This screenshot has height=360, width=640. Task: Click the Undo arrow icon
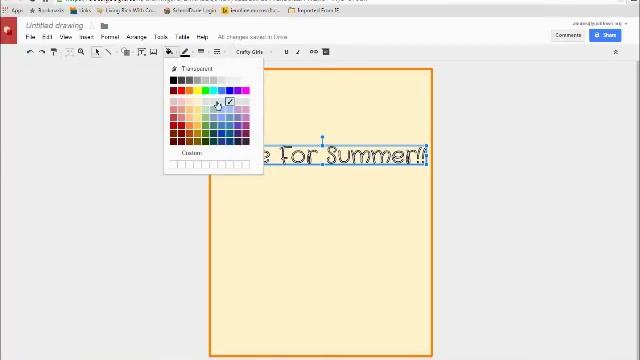pyautogui.click(x=30, y=52)
